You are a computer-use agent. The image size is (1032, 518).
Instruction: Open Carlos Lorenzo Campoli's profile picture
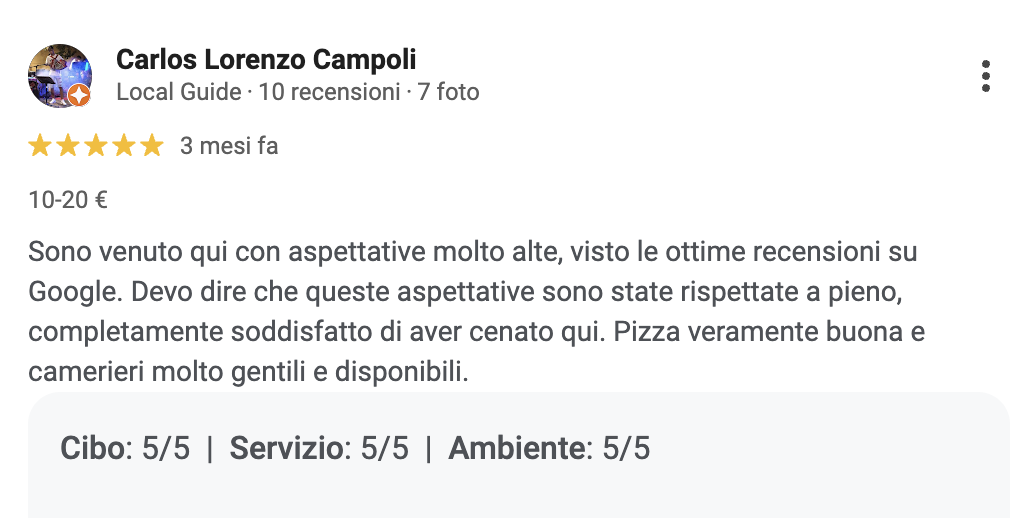(58, 75)
